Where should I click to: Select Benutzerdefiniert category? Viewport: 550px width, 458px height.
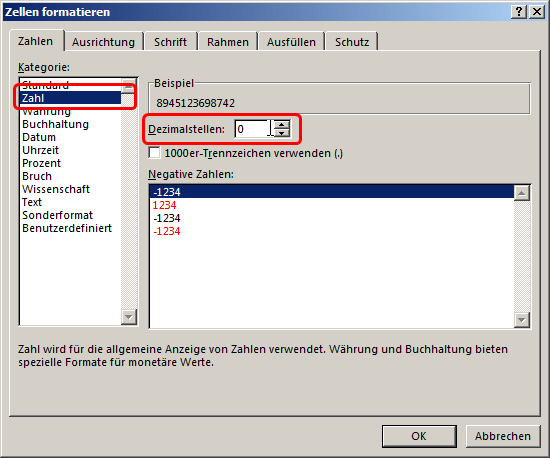pyautogui.click(x=67, y=228)
